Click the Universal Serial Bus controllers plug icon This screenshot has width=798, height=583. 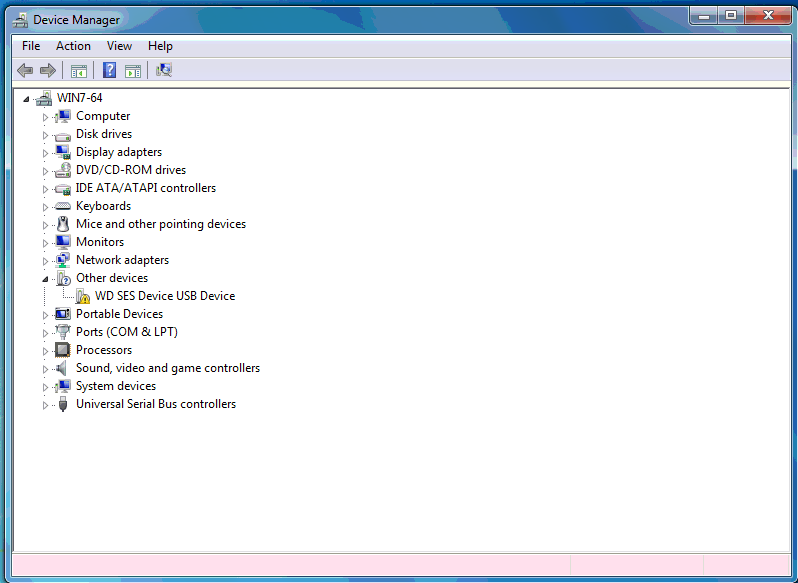(63, 404)
